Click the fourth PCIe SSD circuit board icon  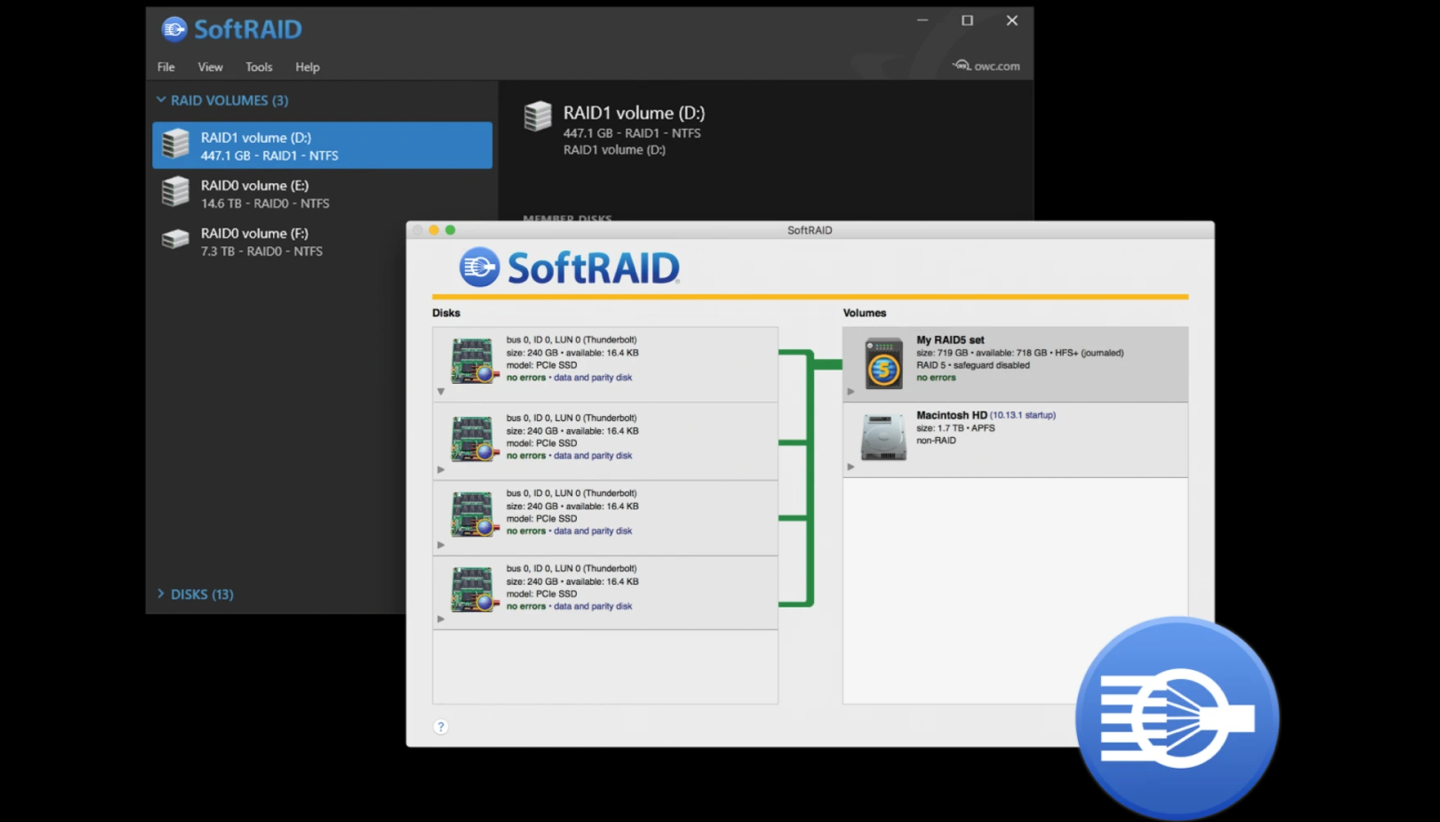(x=473, y=589)
